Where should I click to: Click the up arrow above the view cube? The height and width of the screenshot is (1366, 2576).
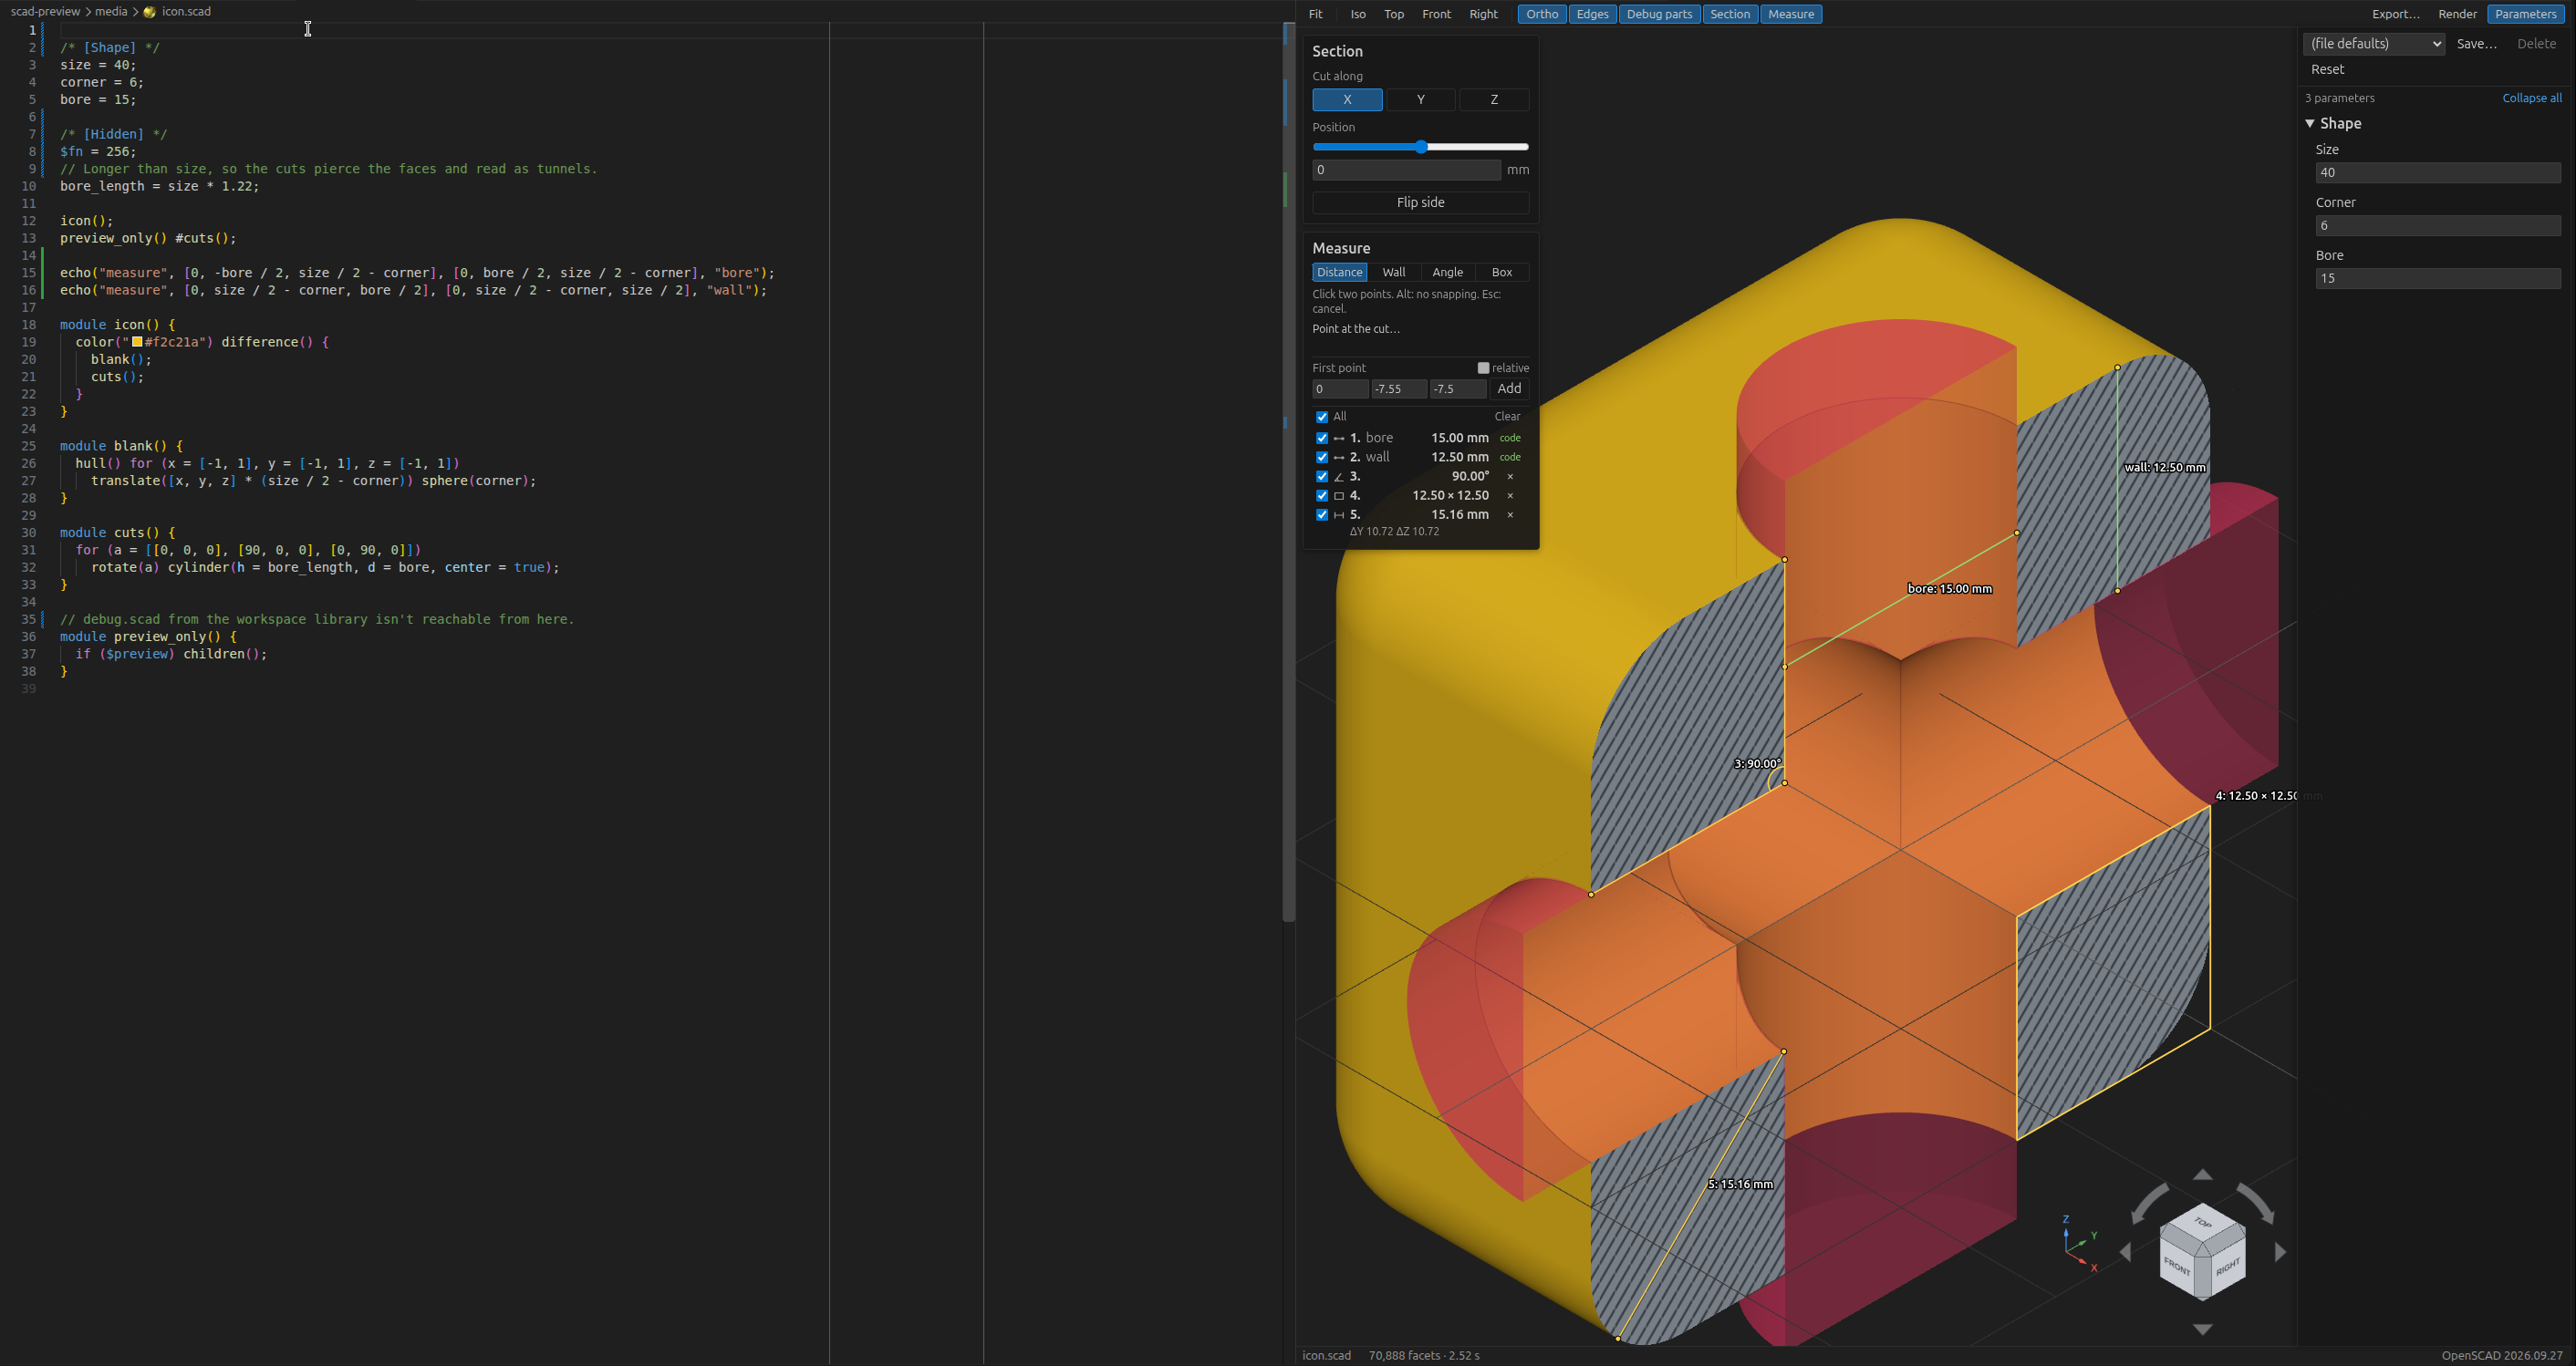pyautogui.click(x=2203, y=1174)
